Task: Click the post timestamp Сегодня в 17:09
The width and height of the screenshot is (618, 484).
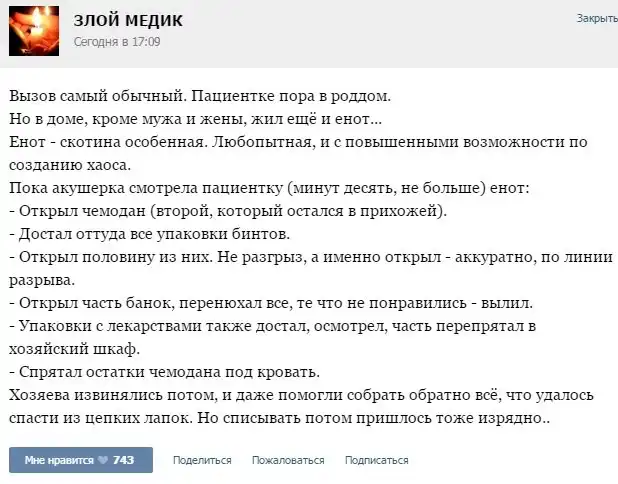Action: click(x=117, y=42)
